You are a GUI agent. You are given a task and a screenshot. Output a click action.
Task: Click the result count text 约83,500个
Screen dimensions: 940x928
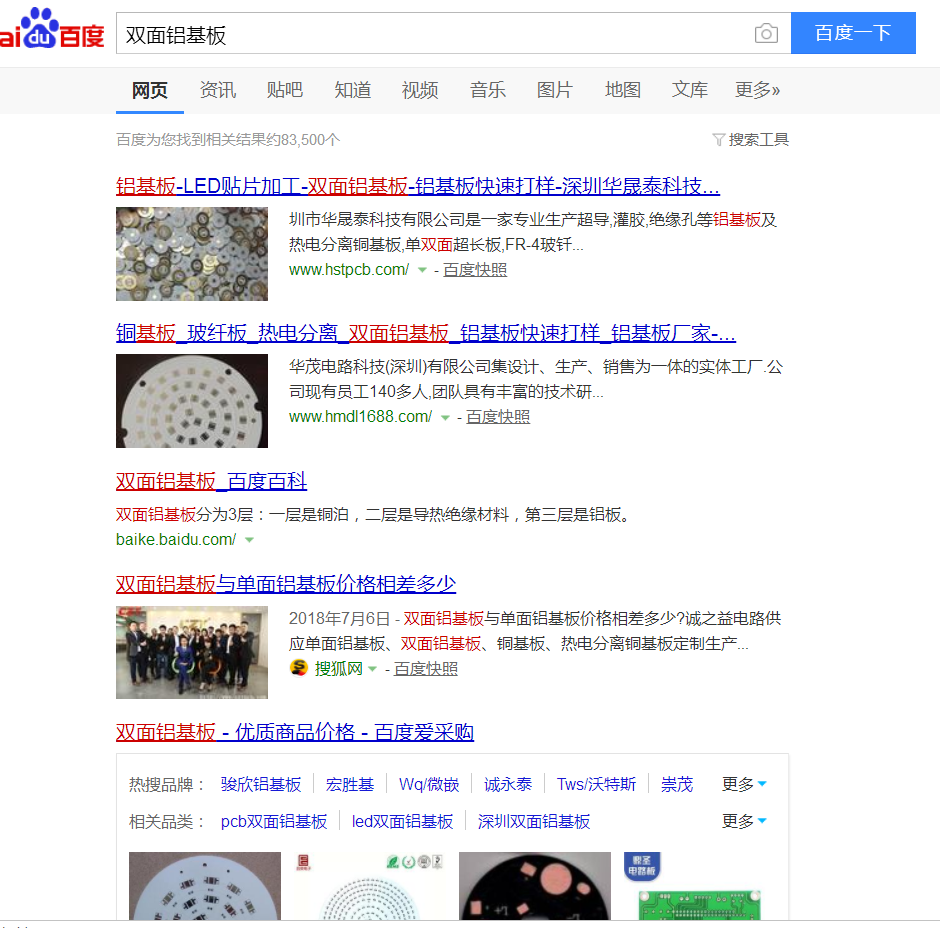(303, 140)
